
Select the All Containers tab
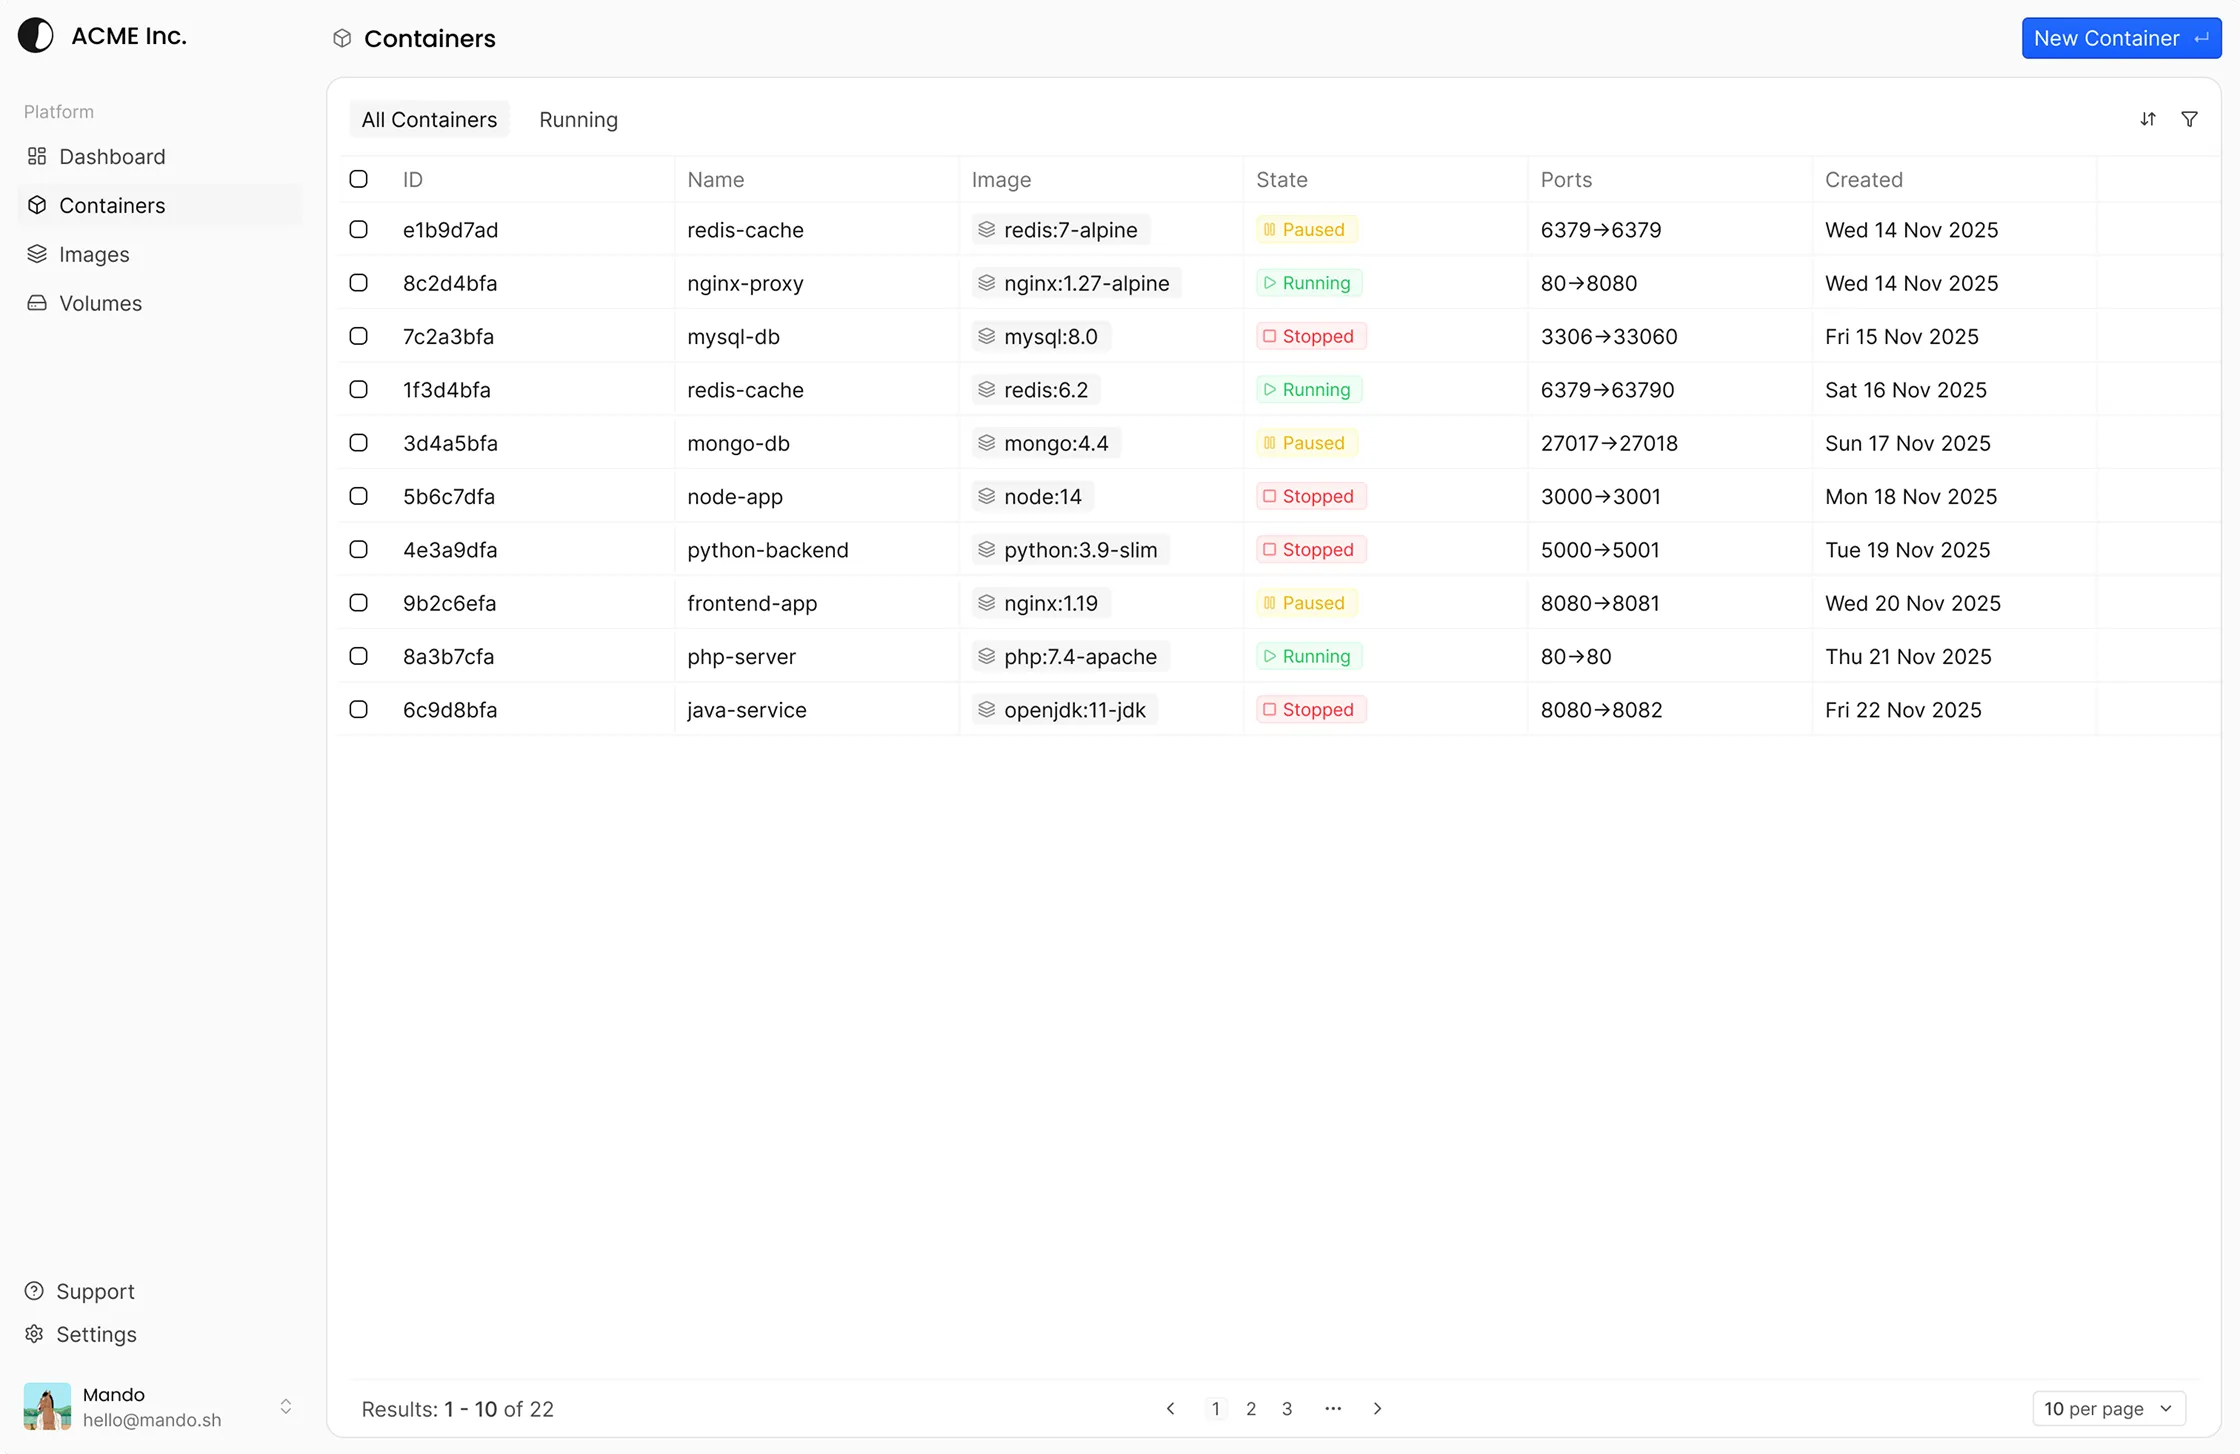tap(428, 119)
